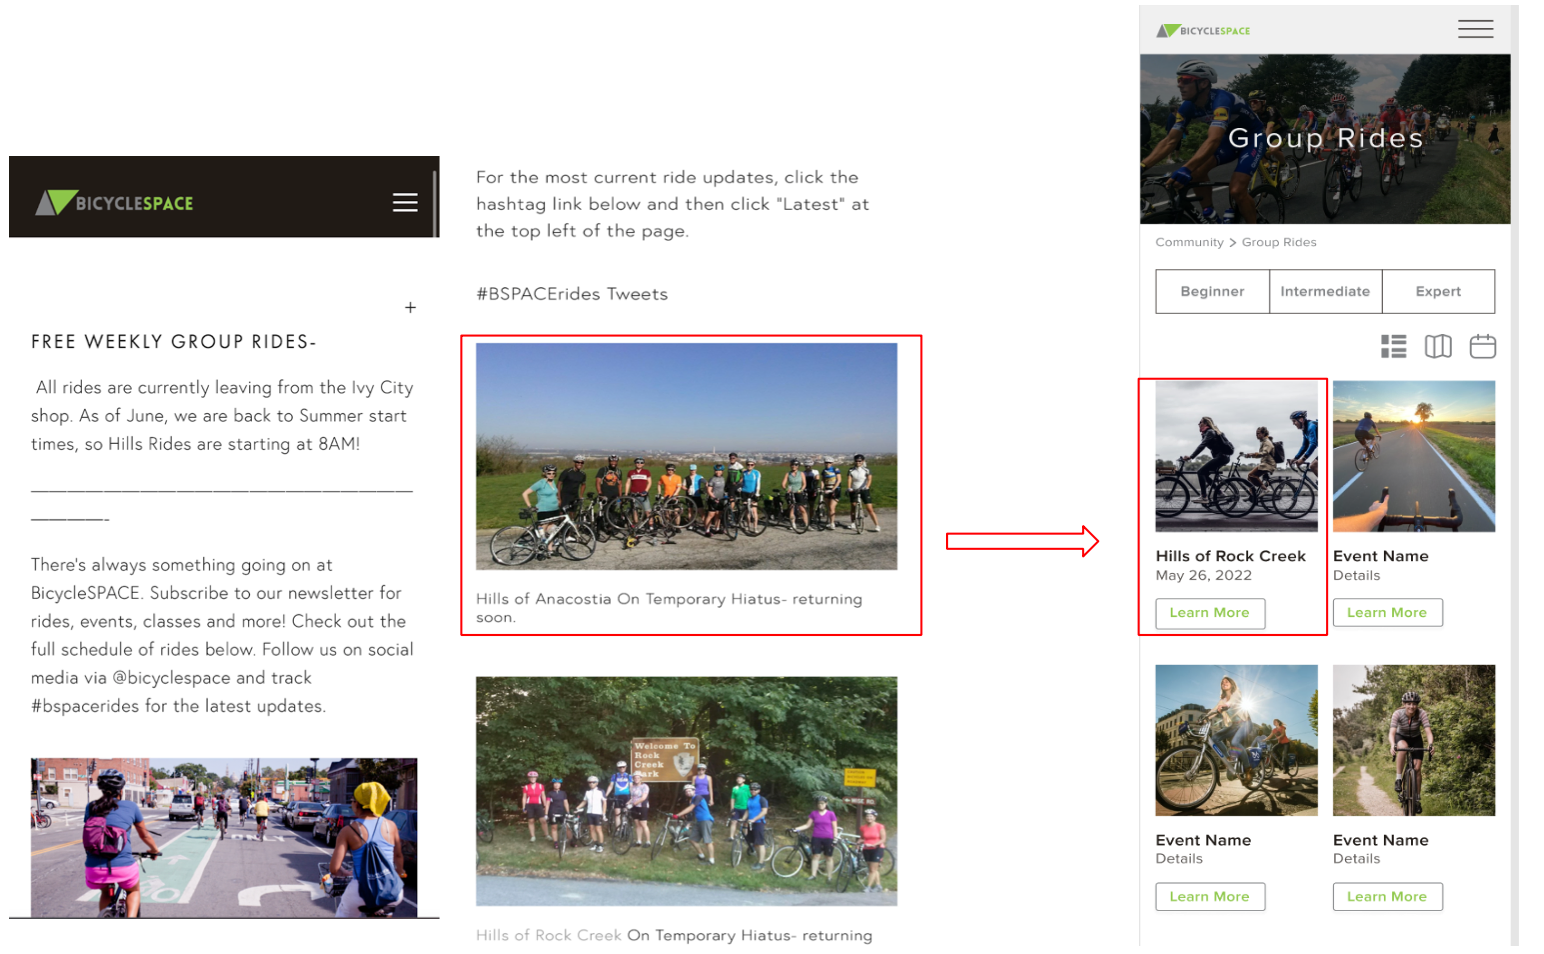Click Group Rides breadcrumb link
Screen dimensions: 1544x954
(x=1279, y=242)
